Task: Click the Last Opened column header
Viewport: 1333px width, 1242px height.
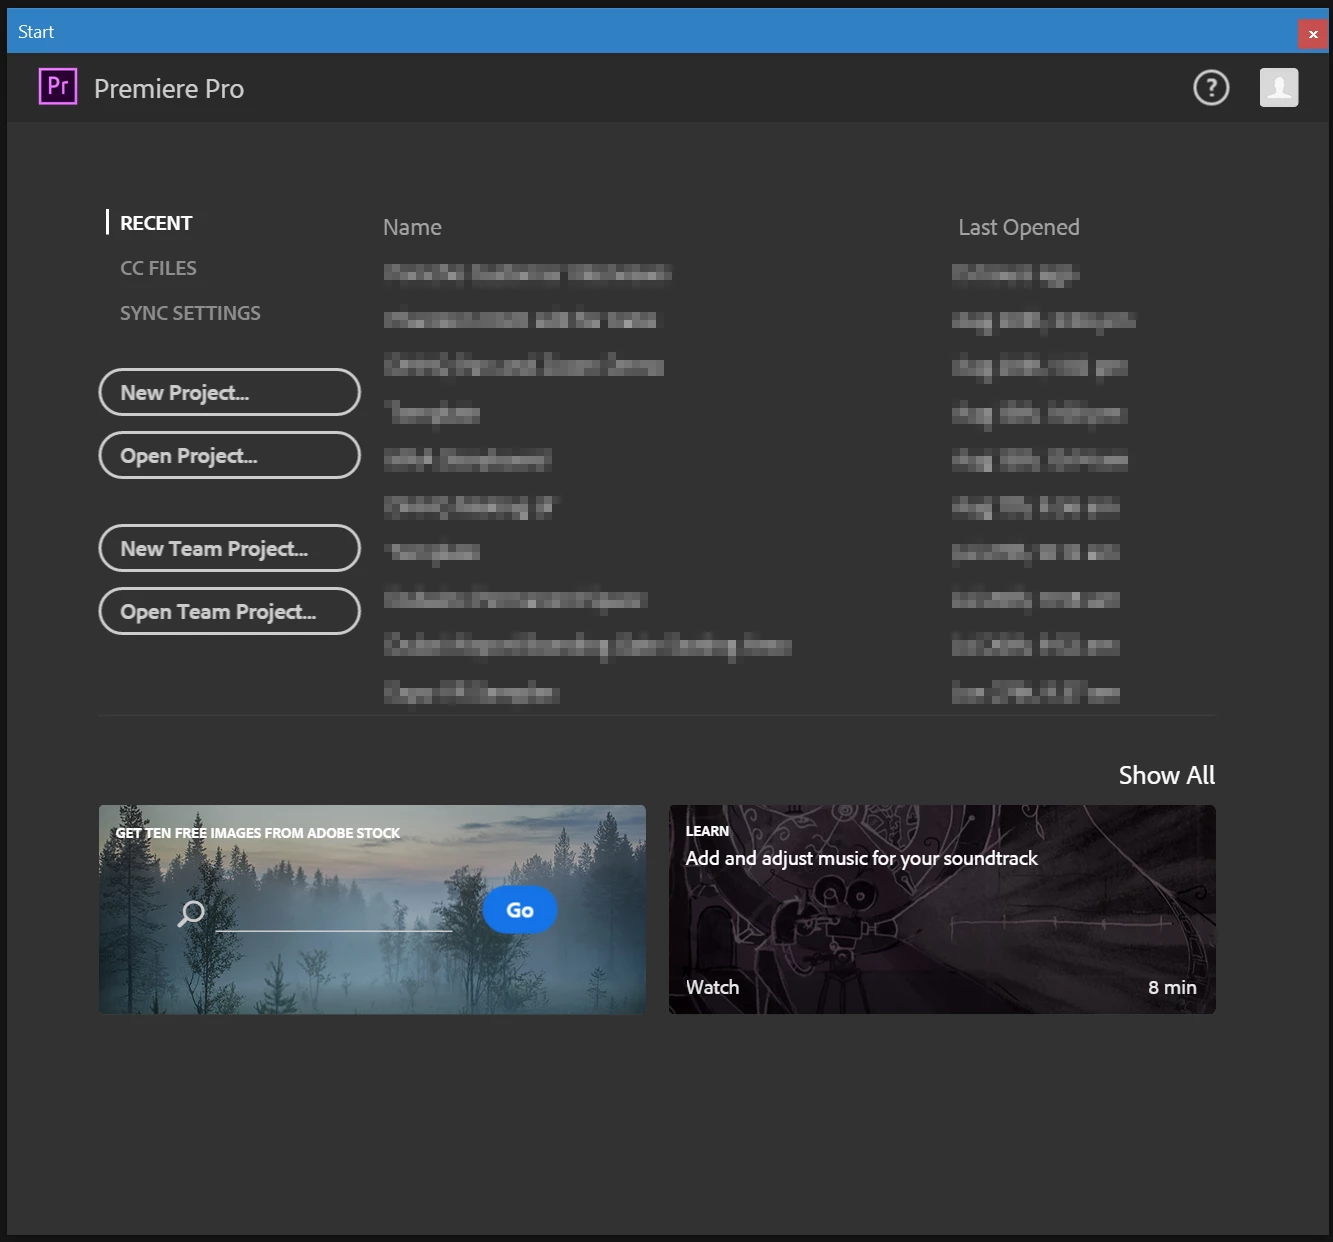Action: pyautogui.click(x=1019, y=227)
